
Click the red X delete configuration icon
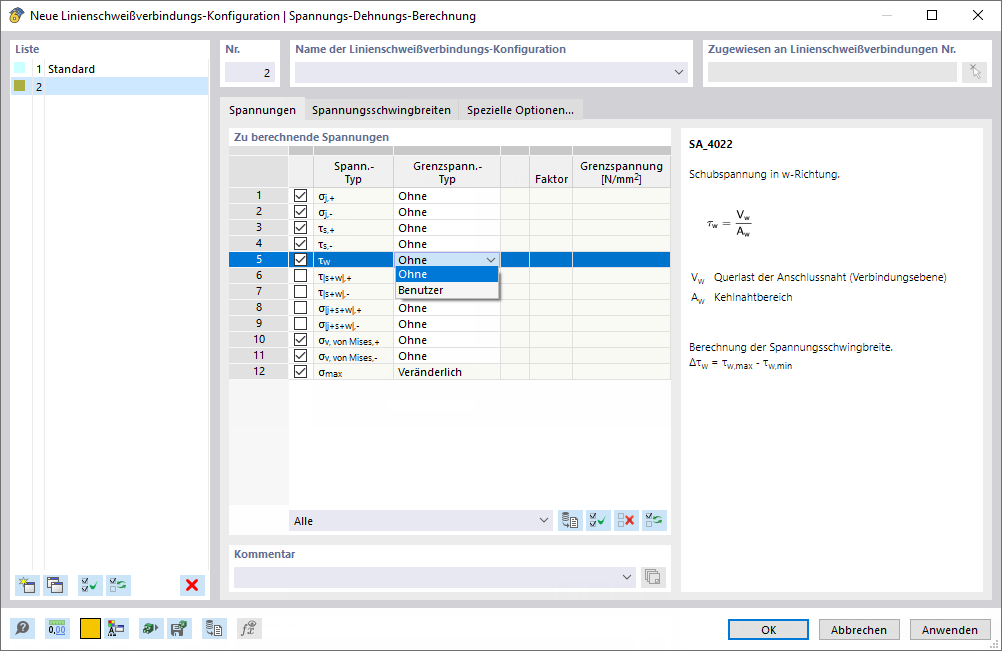click(192, 585)
